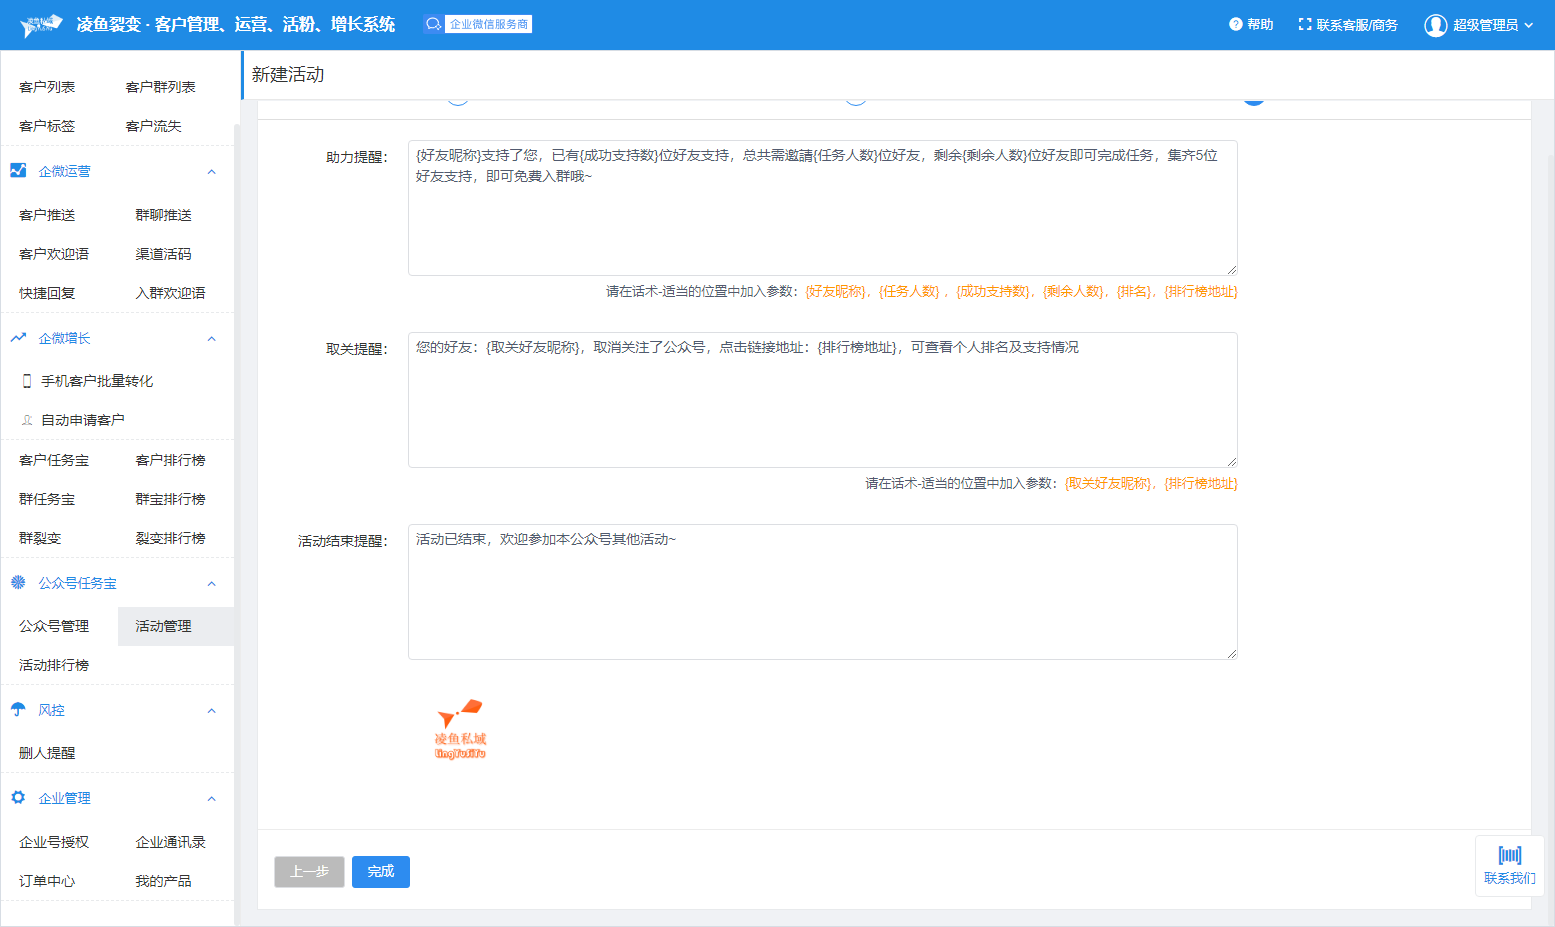Open the 超级管理员 dropdown arrow
This screenshot has width=1555, height=927.
[1528, 25]
